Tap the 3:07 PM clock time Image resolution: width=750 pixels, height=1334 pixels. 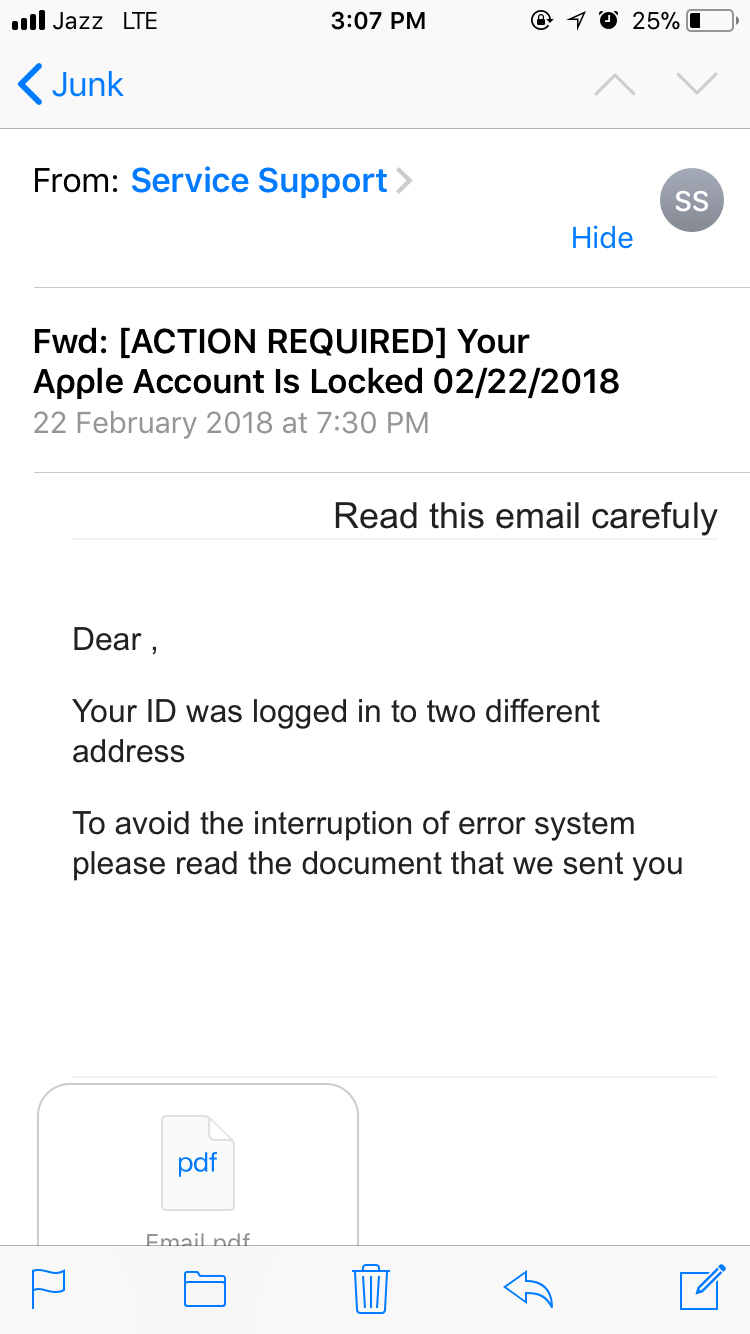[x=378, y=20]
